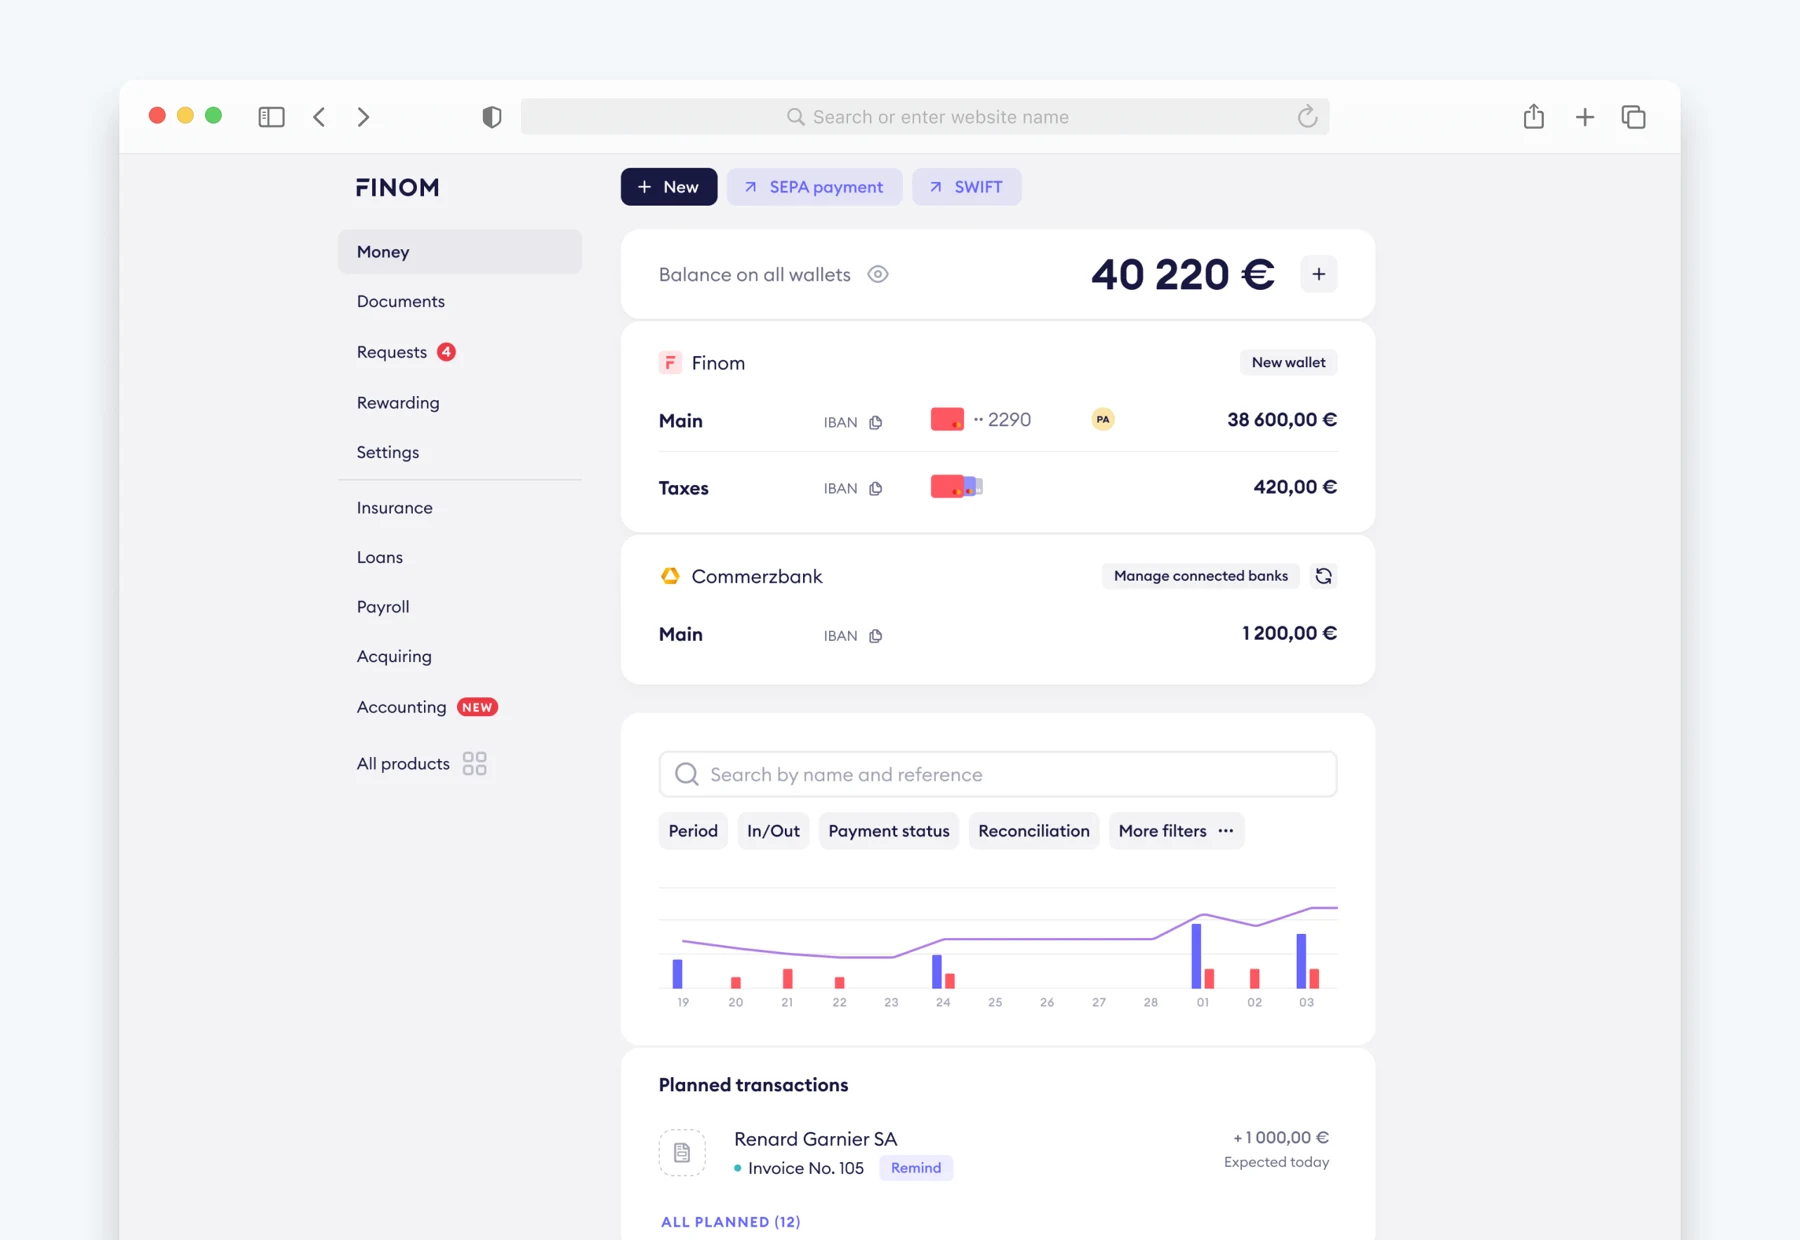Image resolution: width=1800 pixels, height=1240 pixels.
Task: Copy the IBAN of the Taxes wallet
Action: coord(876,488)
